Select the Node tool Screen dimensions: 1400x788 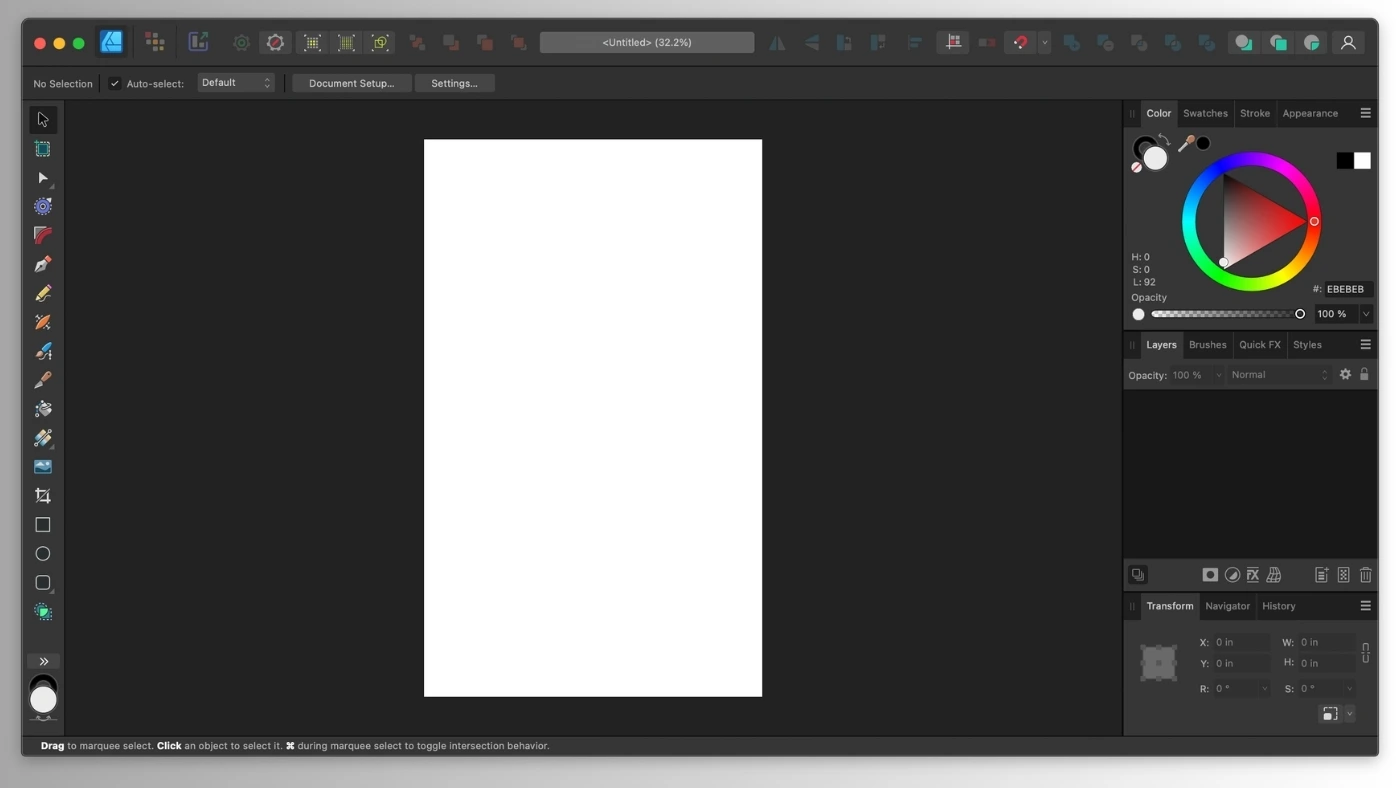[43, 178]
